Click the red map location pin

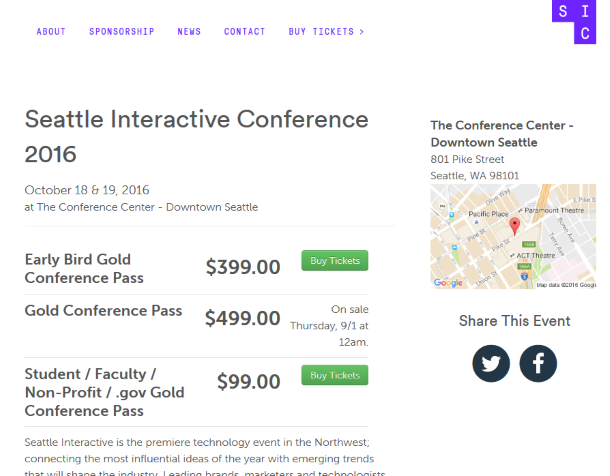click(514, 226)
